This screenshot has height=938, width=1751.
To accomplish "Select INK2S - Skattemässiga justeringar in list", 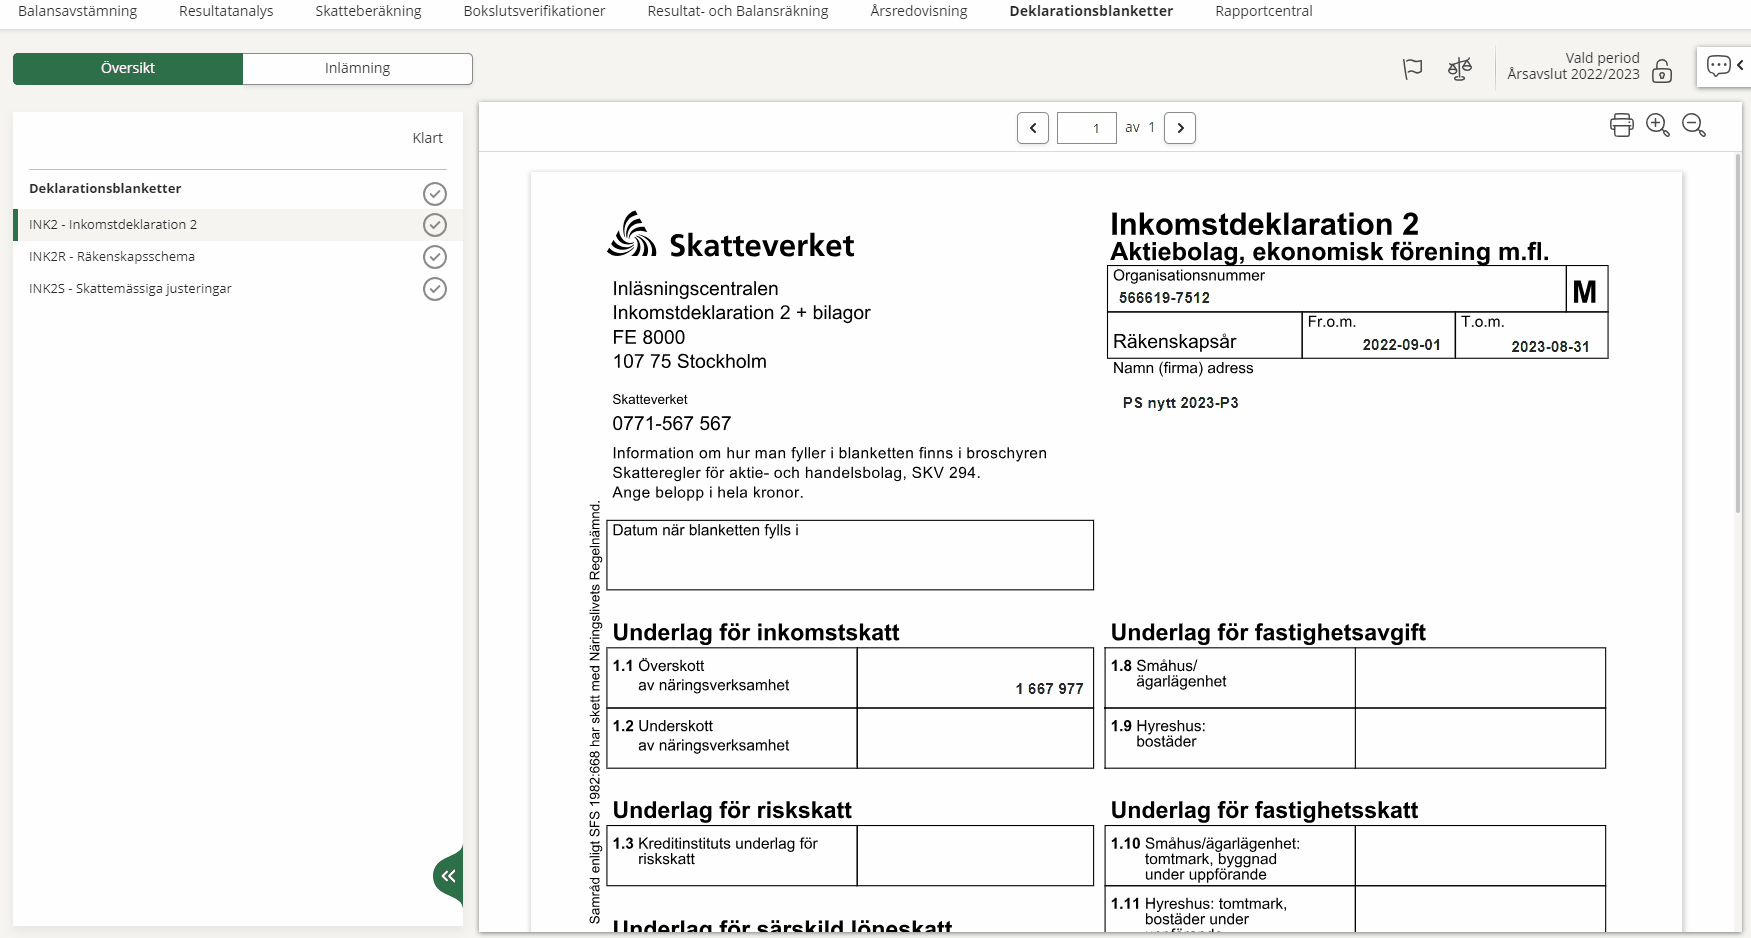I will click(130, 289).
